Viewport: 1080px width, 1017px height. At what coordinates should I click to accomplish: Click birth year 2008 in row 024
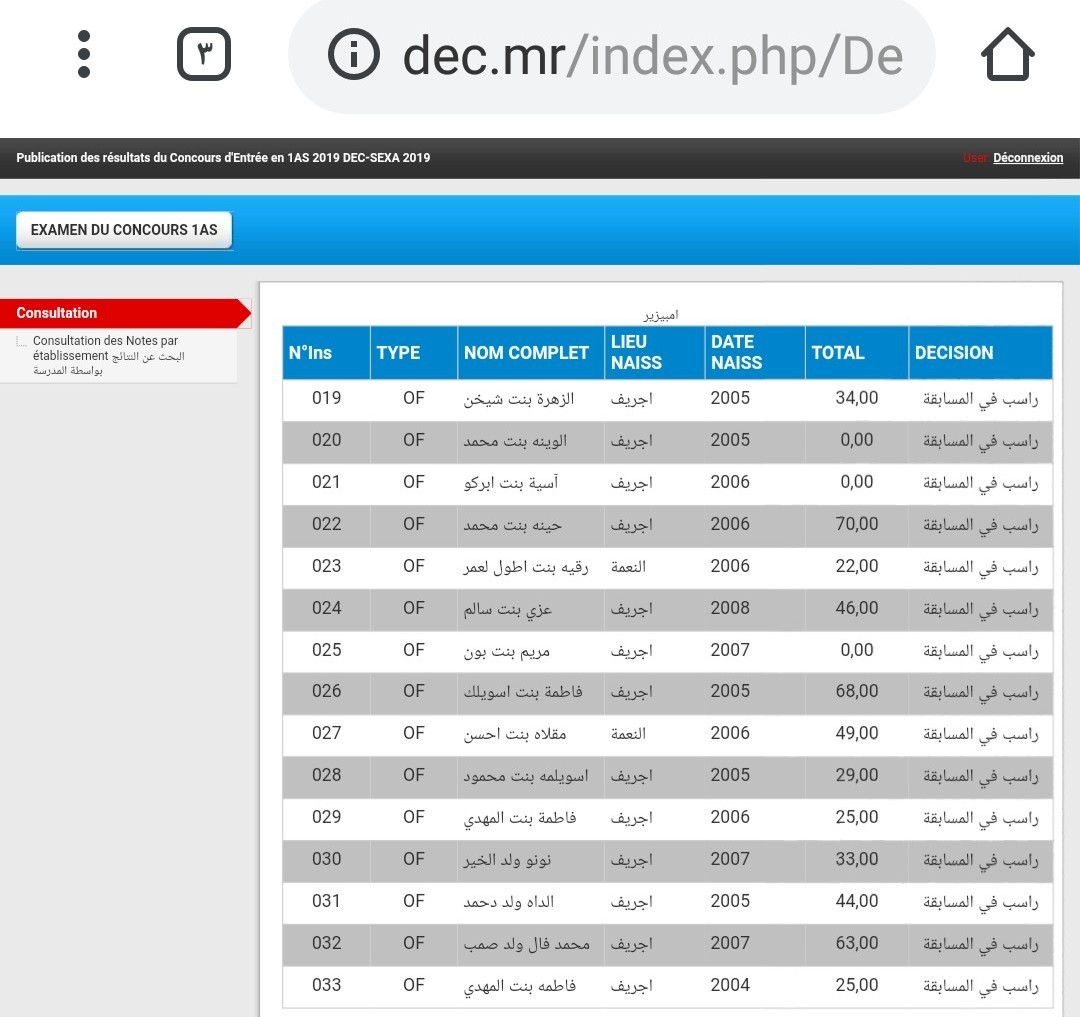click(730, 608)
